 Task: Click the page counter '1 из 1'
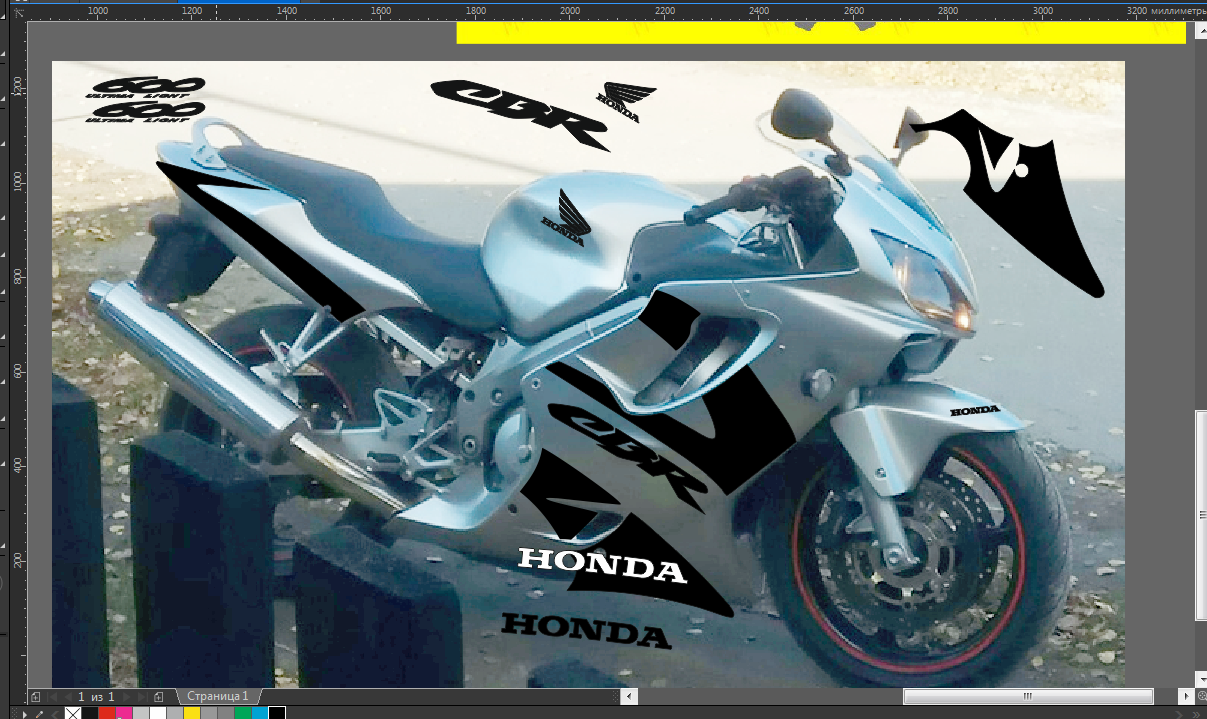pyautogui.click(x=96, y=696)
